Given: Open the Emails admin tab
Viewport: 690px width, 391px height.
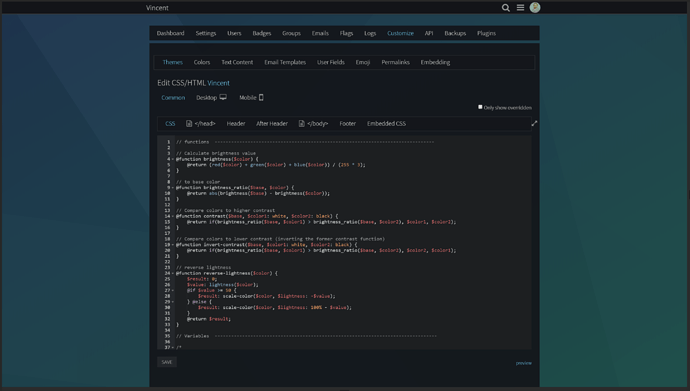Looking at the screenshot, I should 320,33.
